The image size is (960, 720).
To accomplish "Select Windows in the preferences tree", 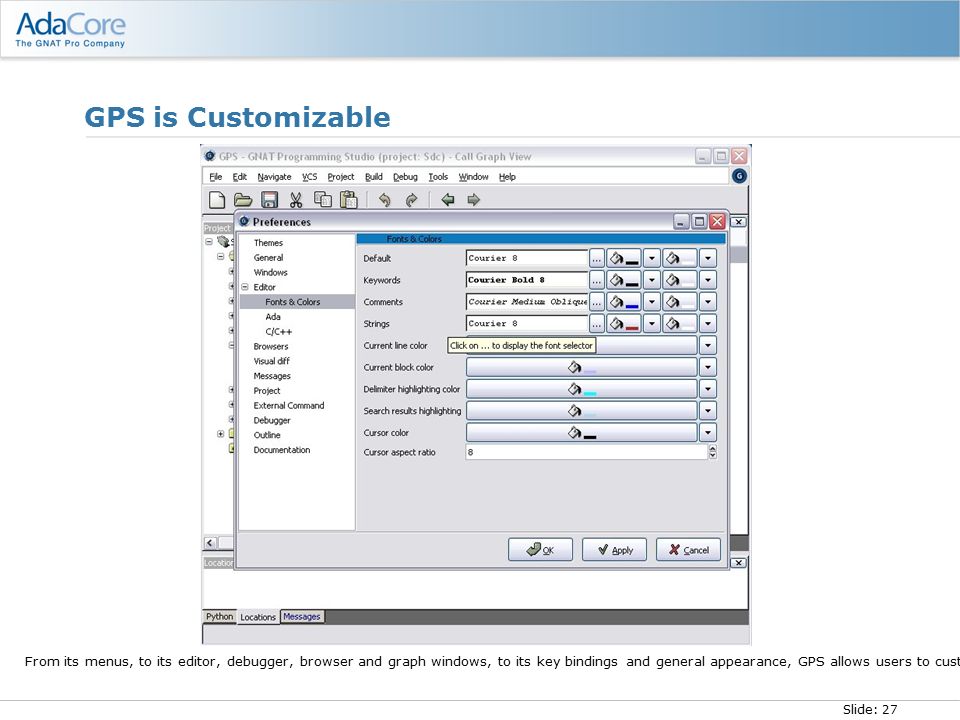I will (x=270, y=272).
